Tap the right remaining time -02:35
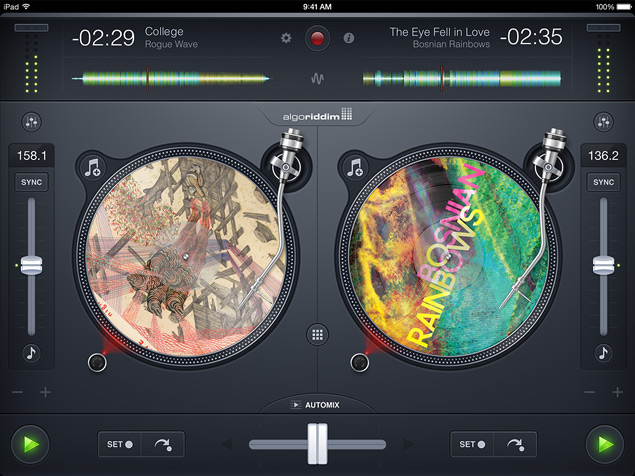The image size is (635, 476). pyautogui.click(x=531, y=37)
